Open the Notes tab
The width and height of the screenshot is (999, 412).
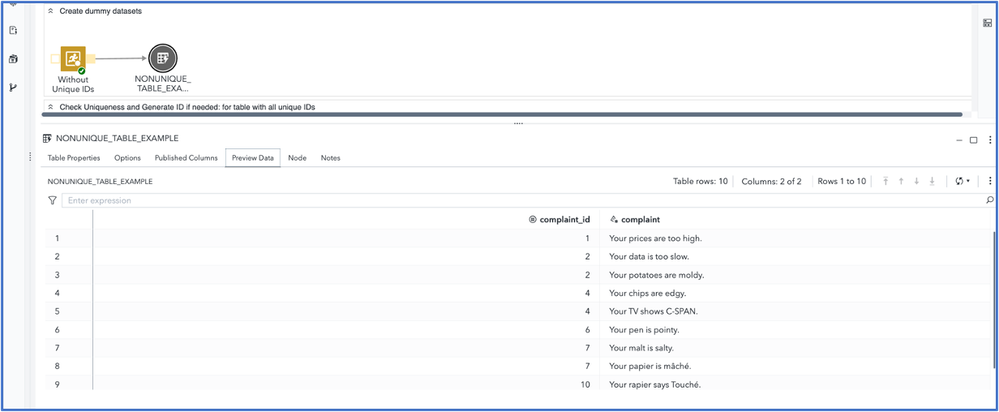[x=330, y=158]
